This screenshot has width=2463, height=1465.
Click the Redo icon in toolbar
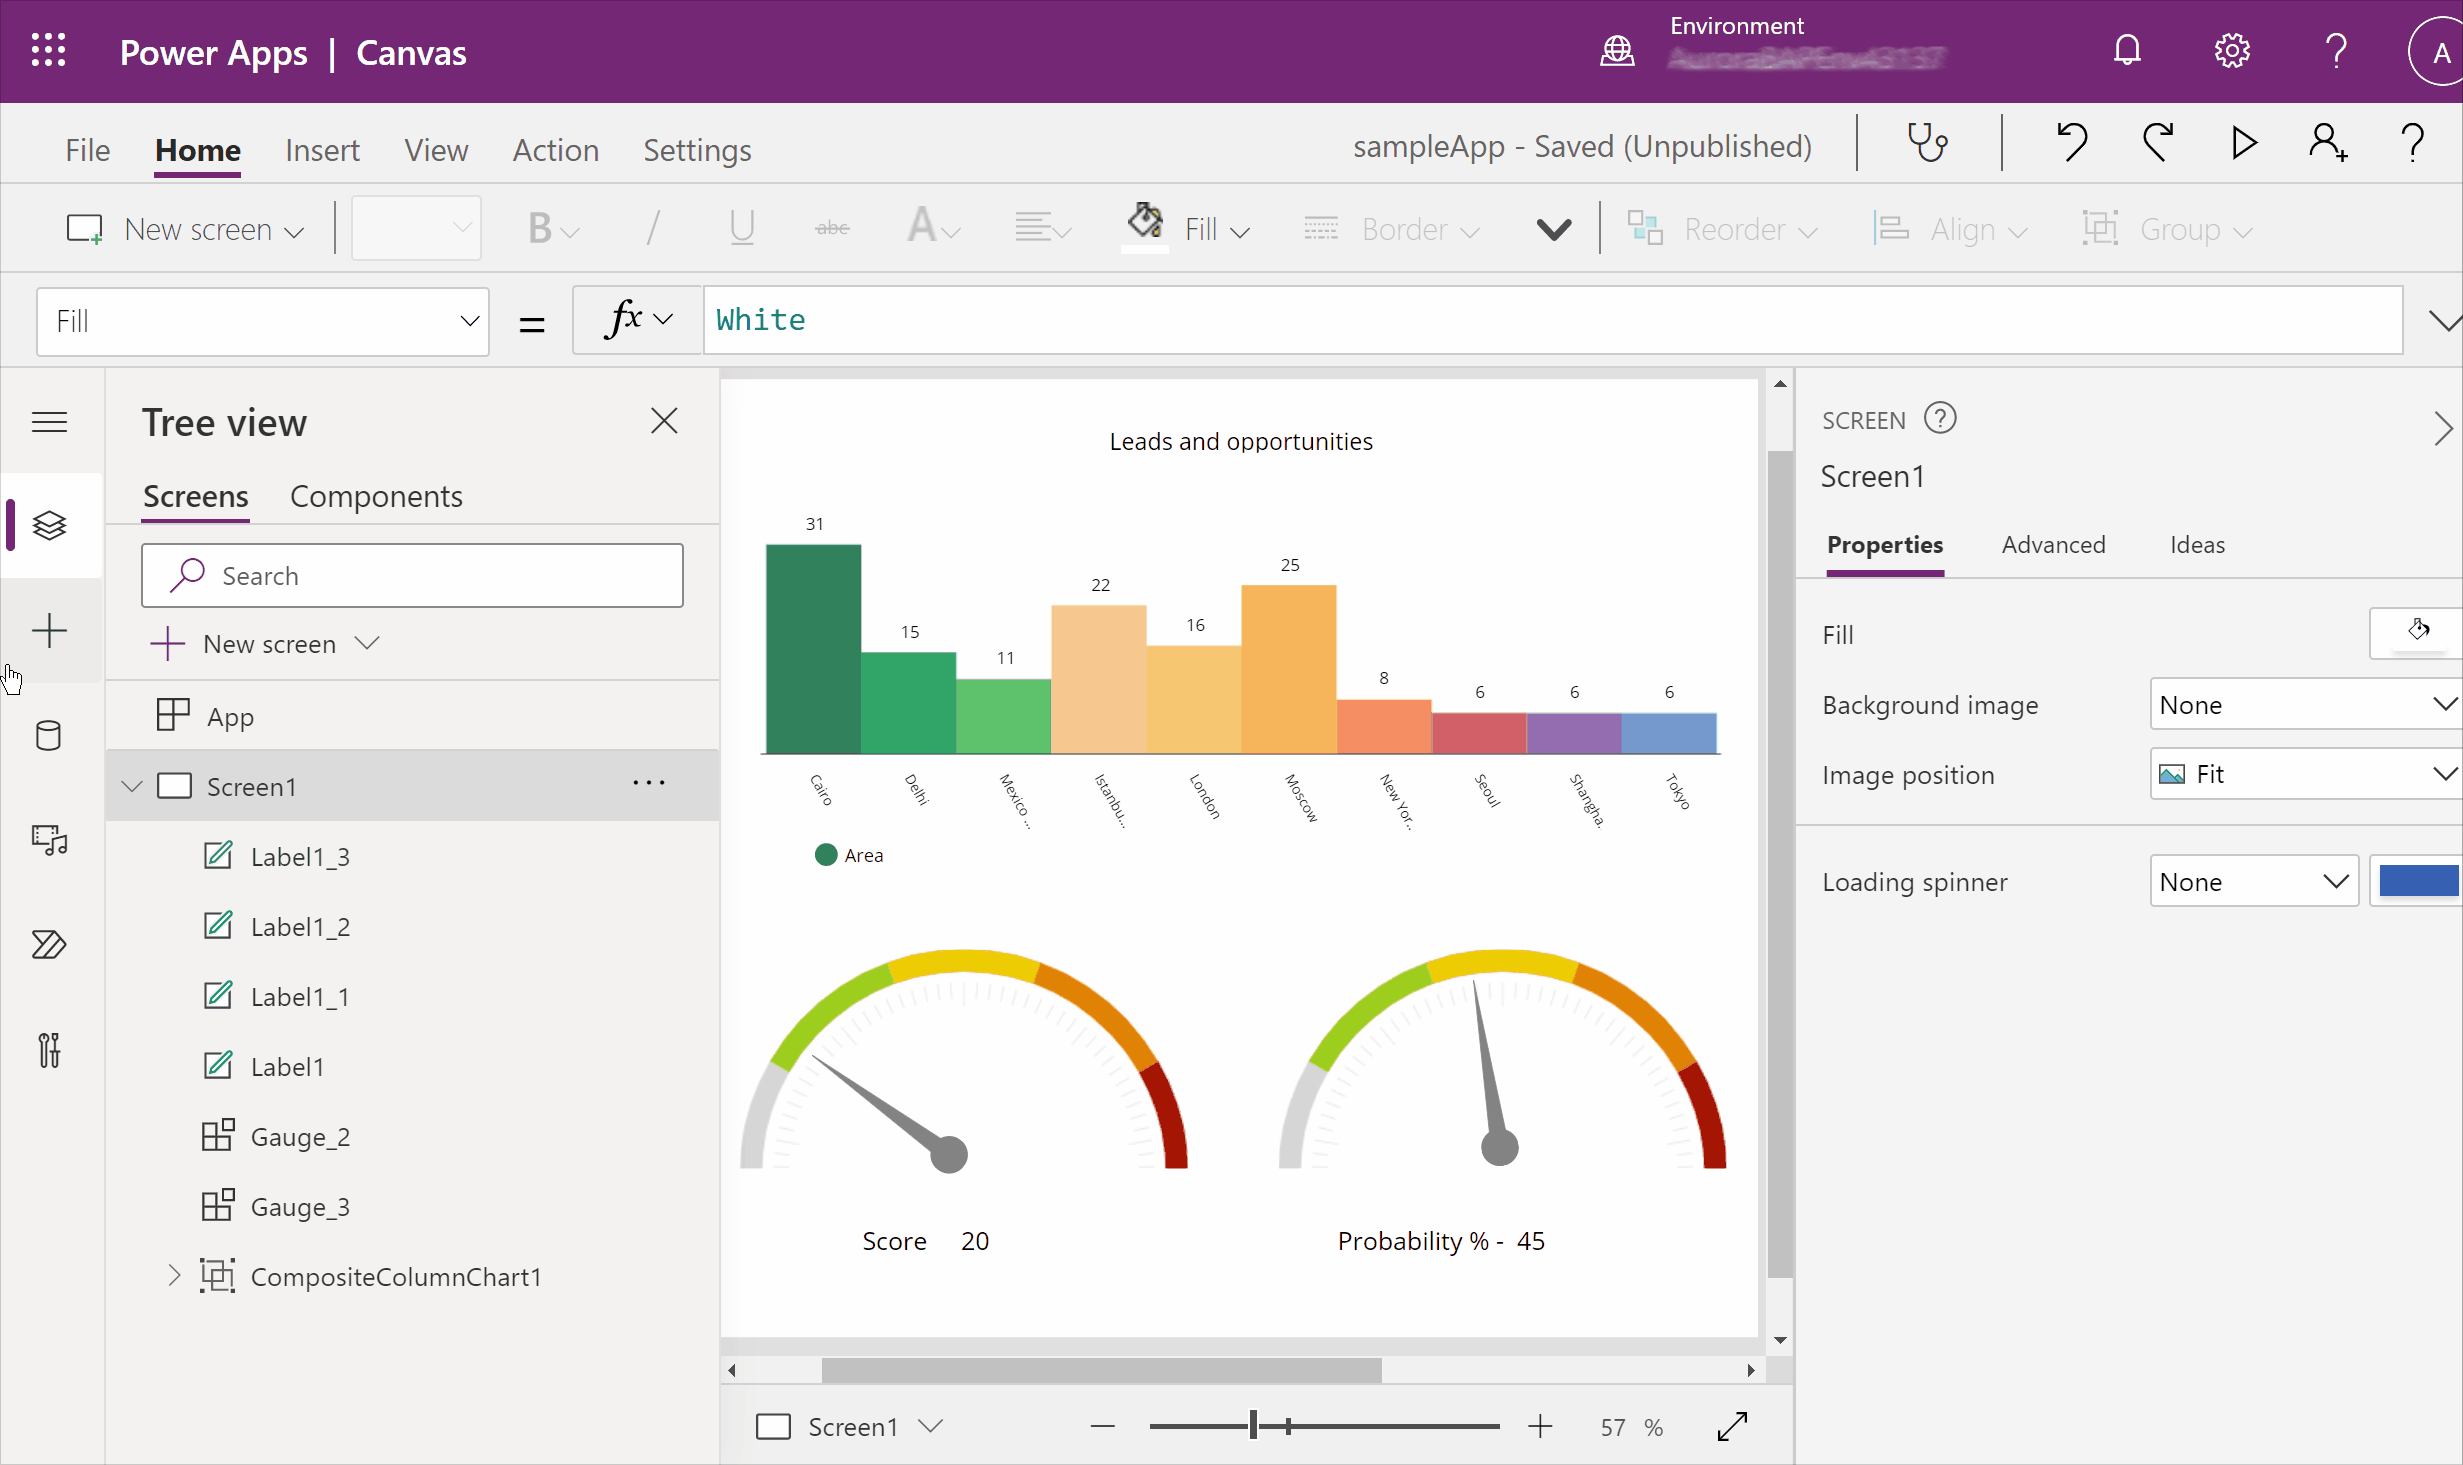tap(2156, 145)
